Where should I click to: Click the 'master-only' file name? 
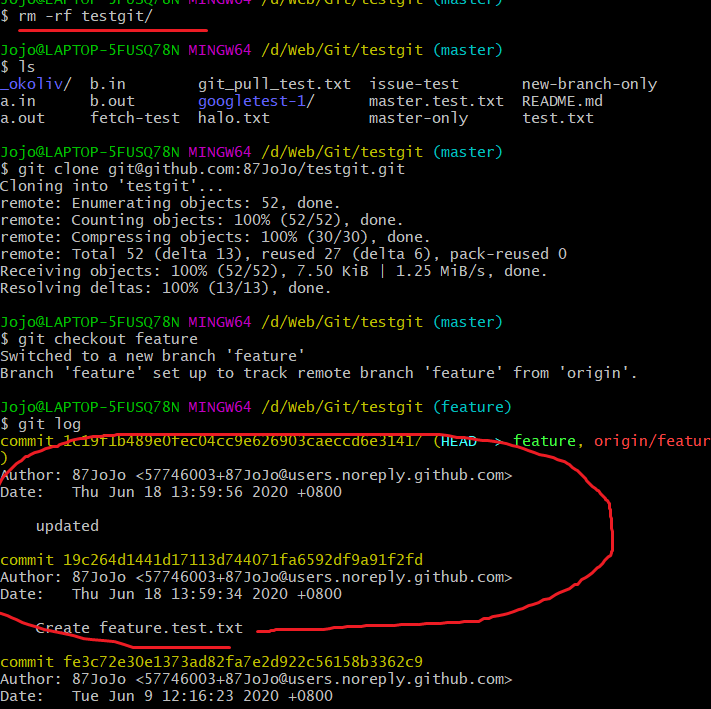[x=418, y=118]
